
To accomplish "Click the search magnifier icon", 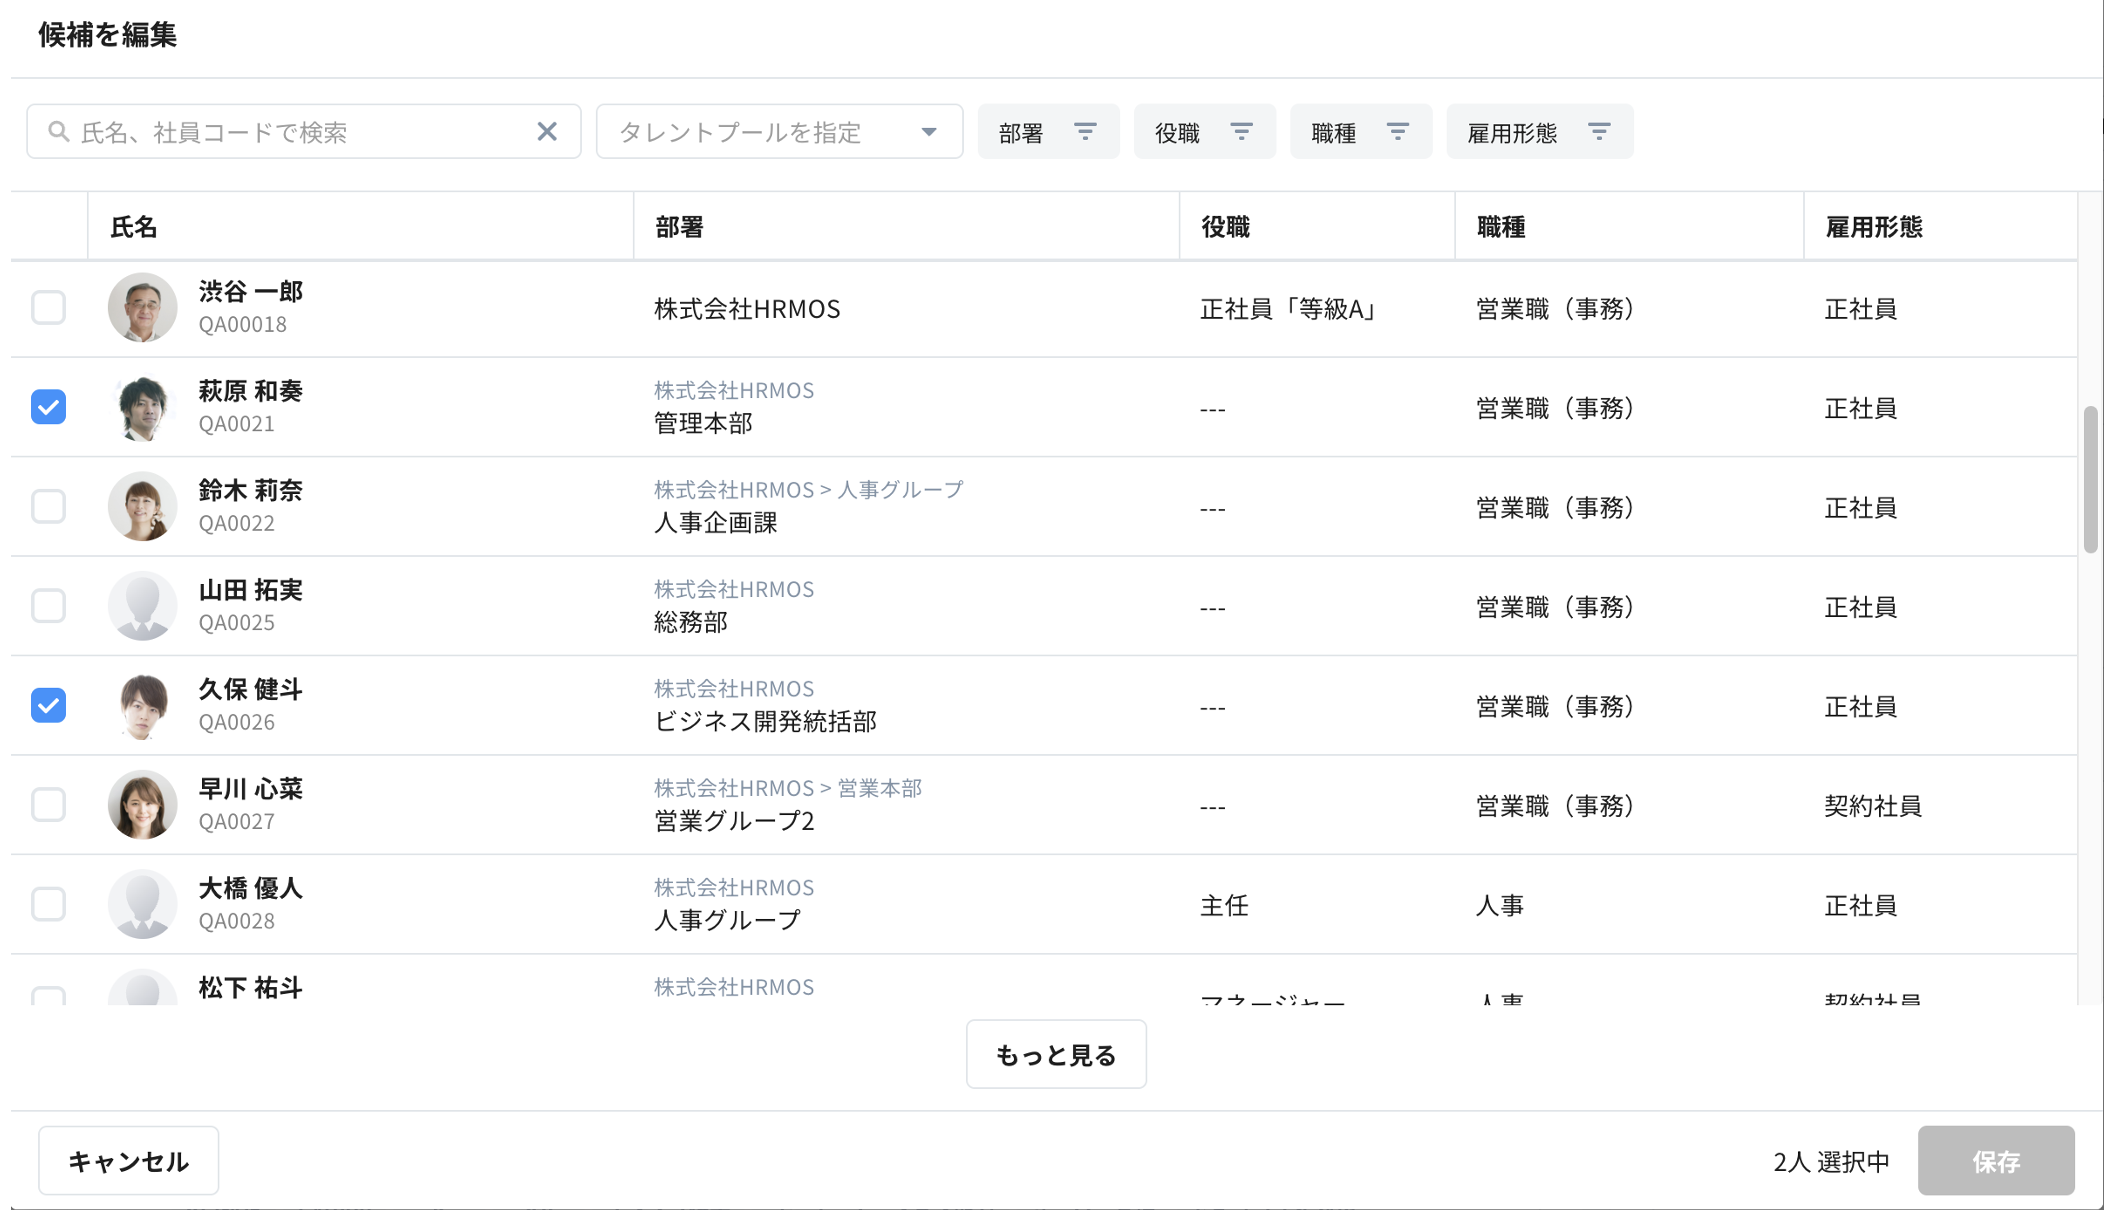I will (x=57, y=131).
